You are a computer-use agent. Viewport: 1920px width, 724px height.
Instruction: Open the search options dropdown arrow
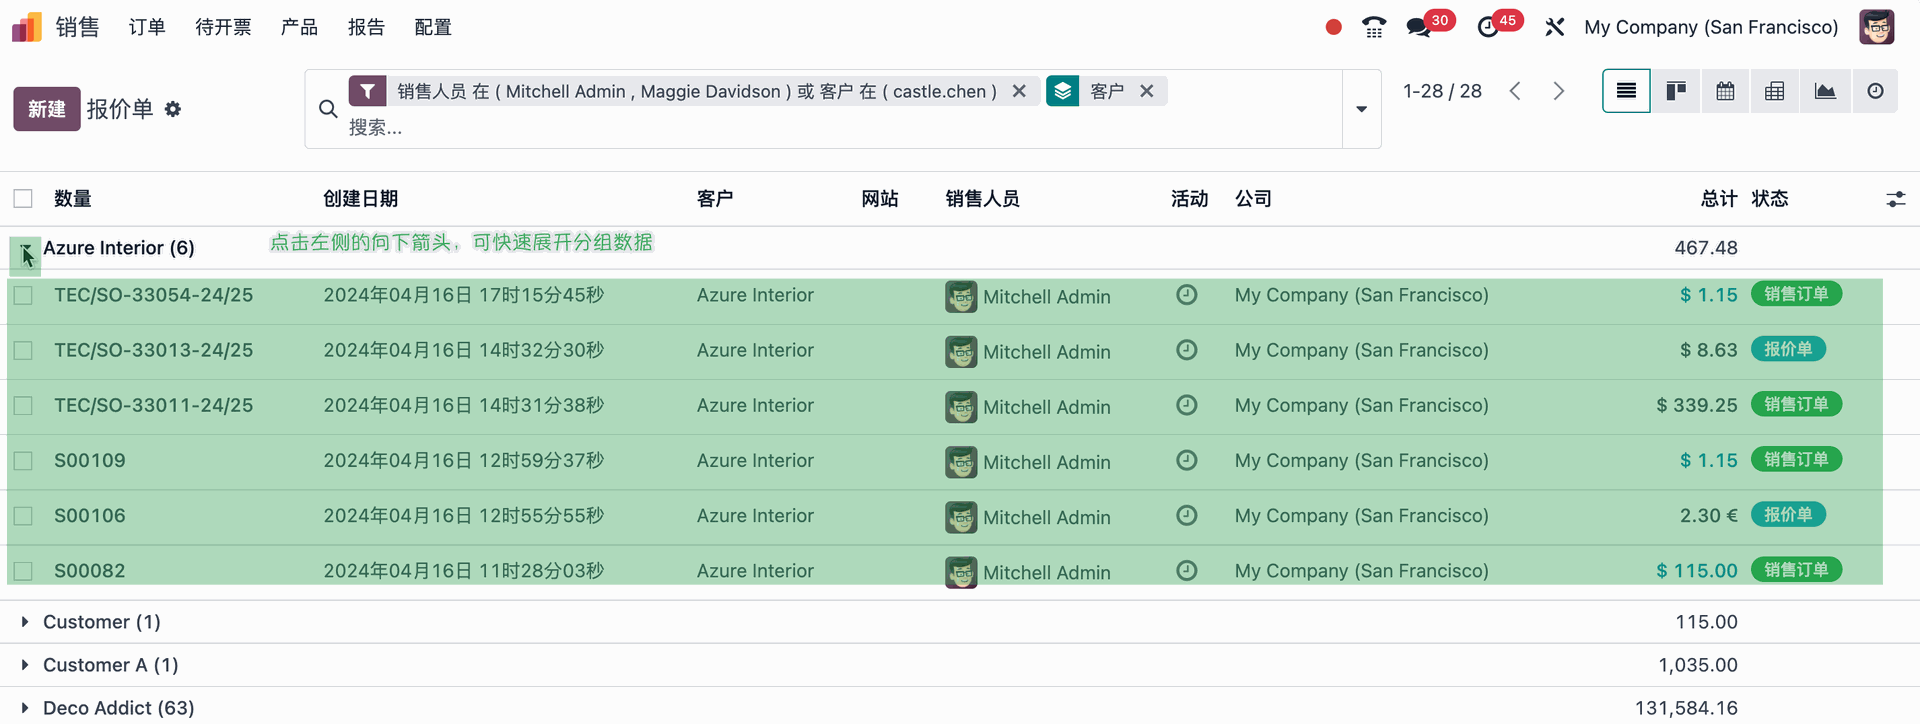point(1361,109)
